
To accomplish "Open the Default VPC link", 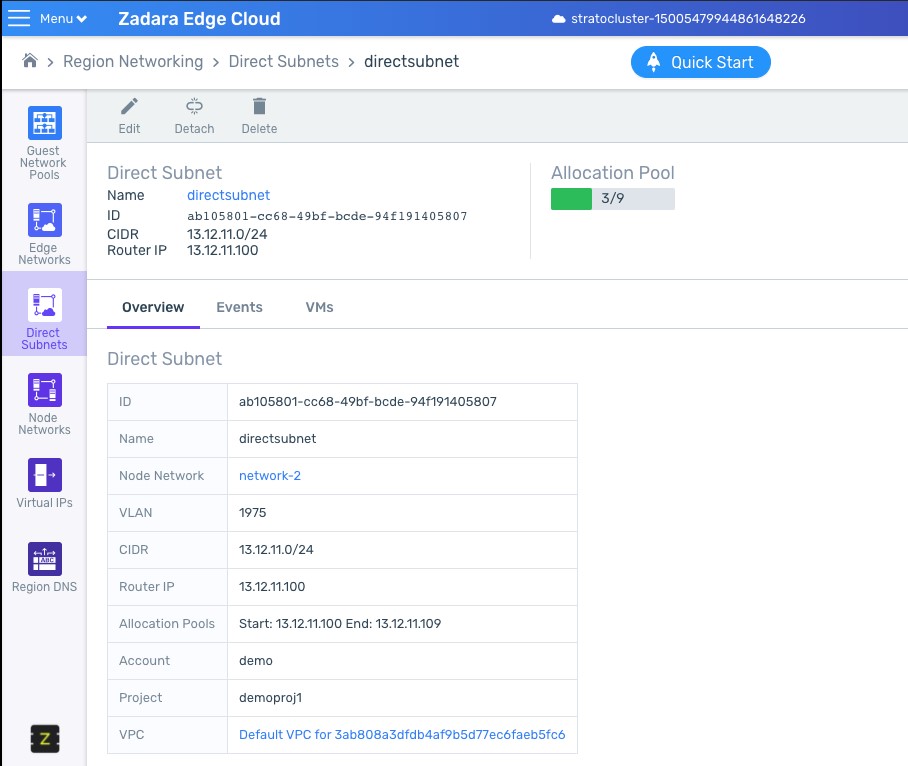I will click(402, 735).
